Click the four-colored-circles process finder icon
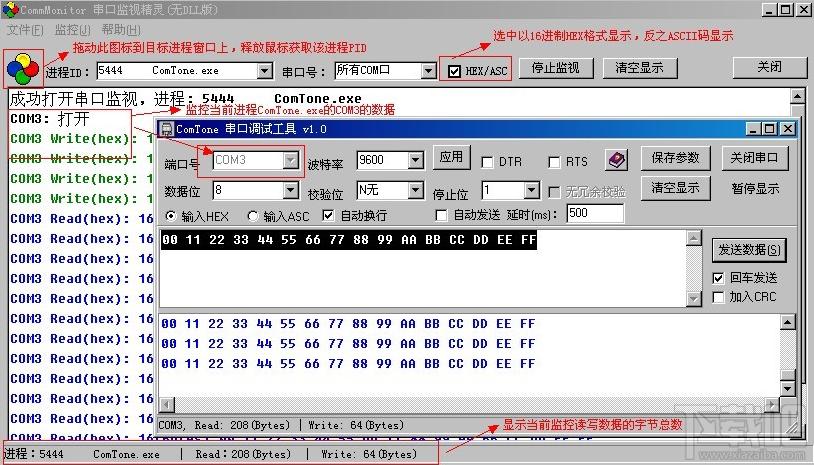814x465 pixels. pos(22,67)
